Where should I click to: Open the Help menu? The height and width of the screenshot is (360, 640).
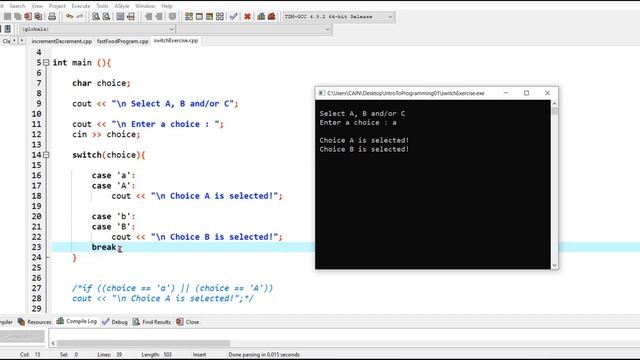[167, 6]
